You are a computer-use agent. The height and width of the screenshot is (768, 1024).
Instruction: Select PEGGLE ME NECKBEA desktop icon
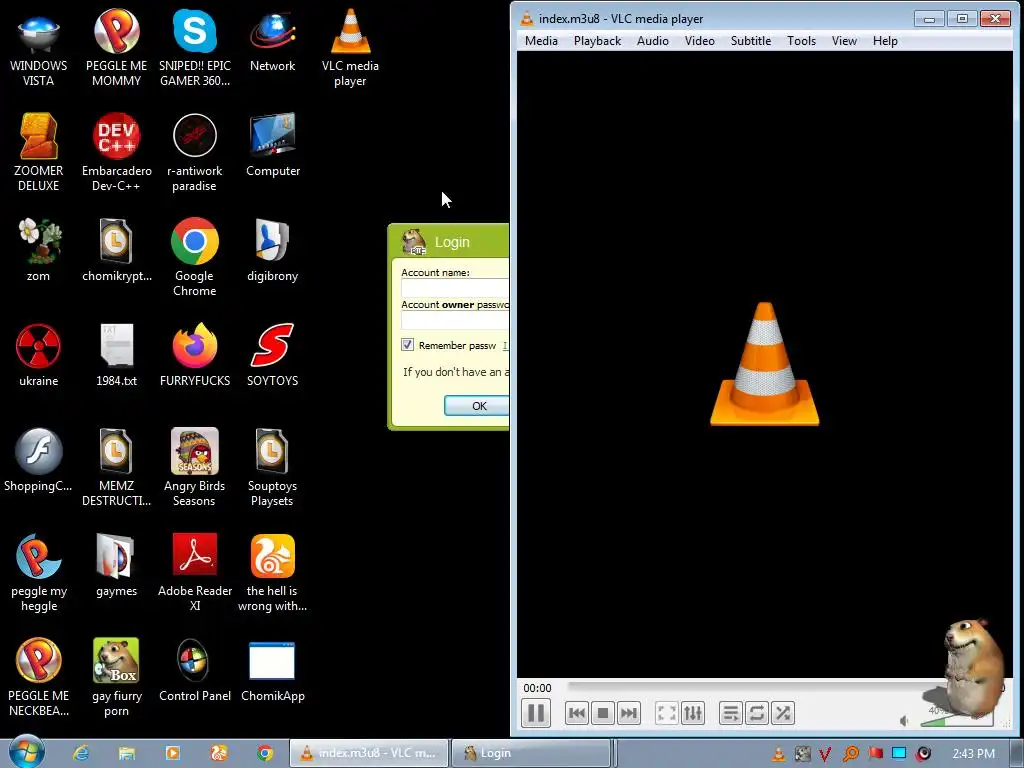click(39, 678)
